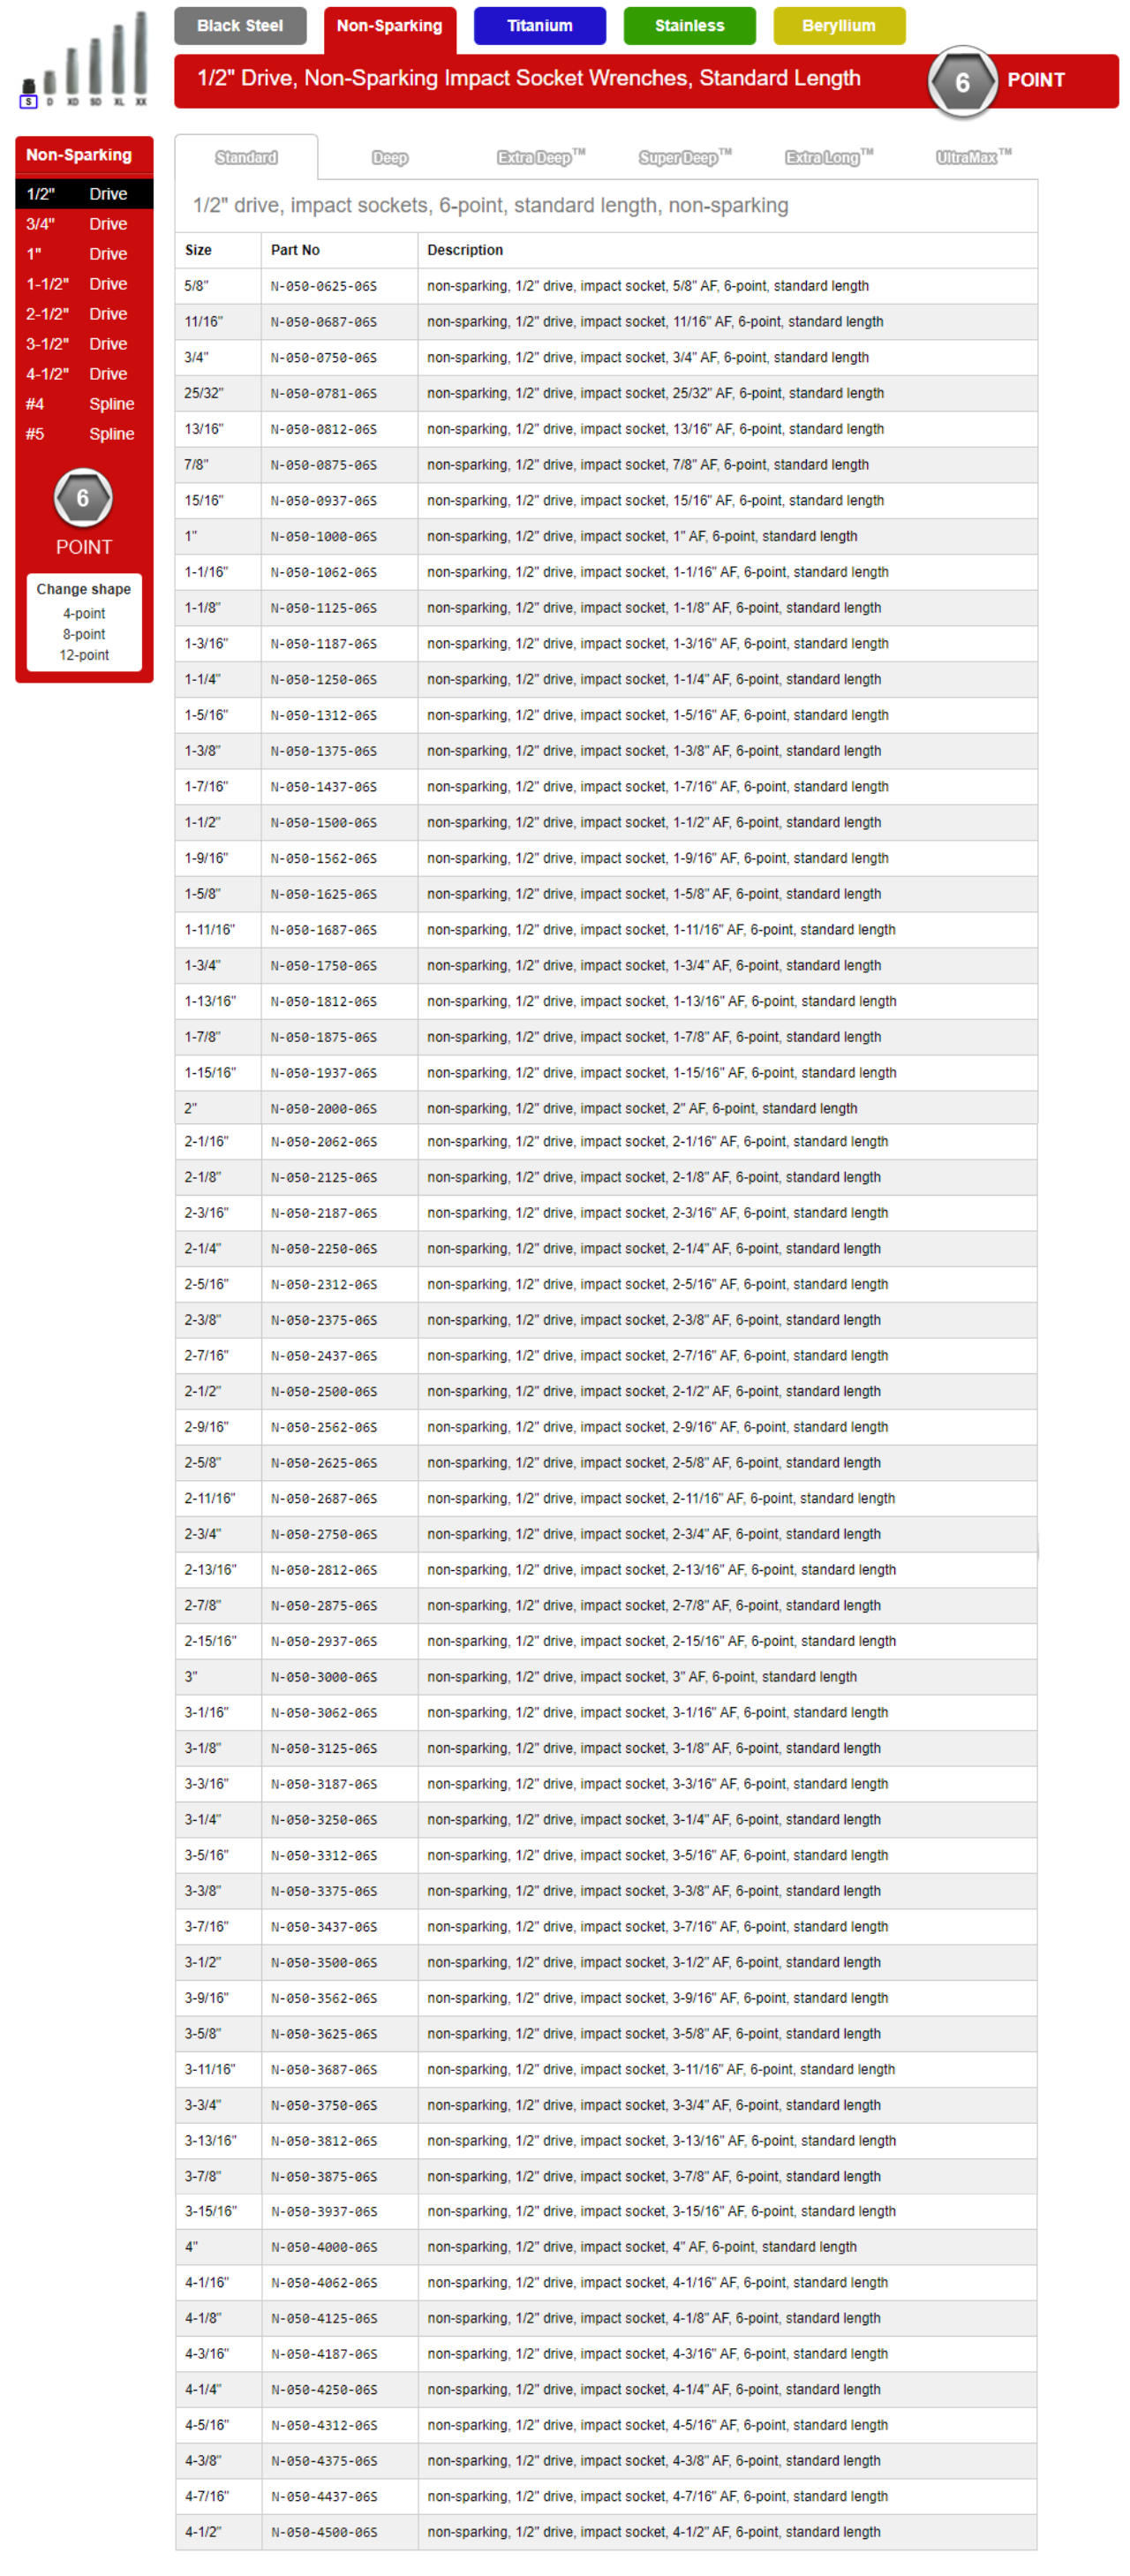This screenshot has width=1130, height=2576.
Task: Select the Titanium material button
Action: [x=539, y=26]
